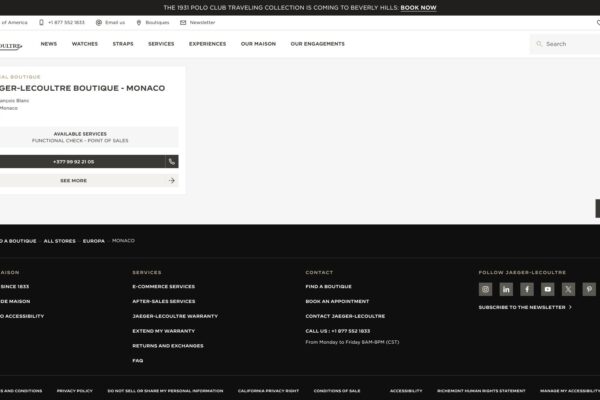Open the Pinterest social icon

(x=589, y=289)
